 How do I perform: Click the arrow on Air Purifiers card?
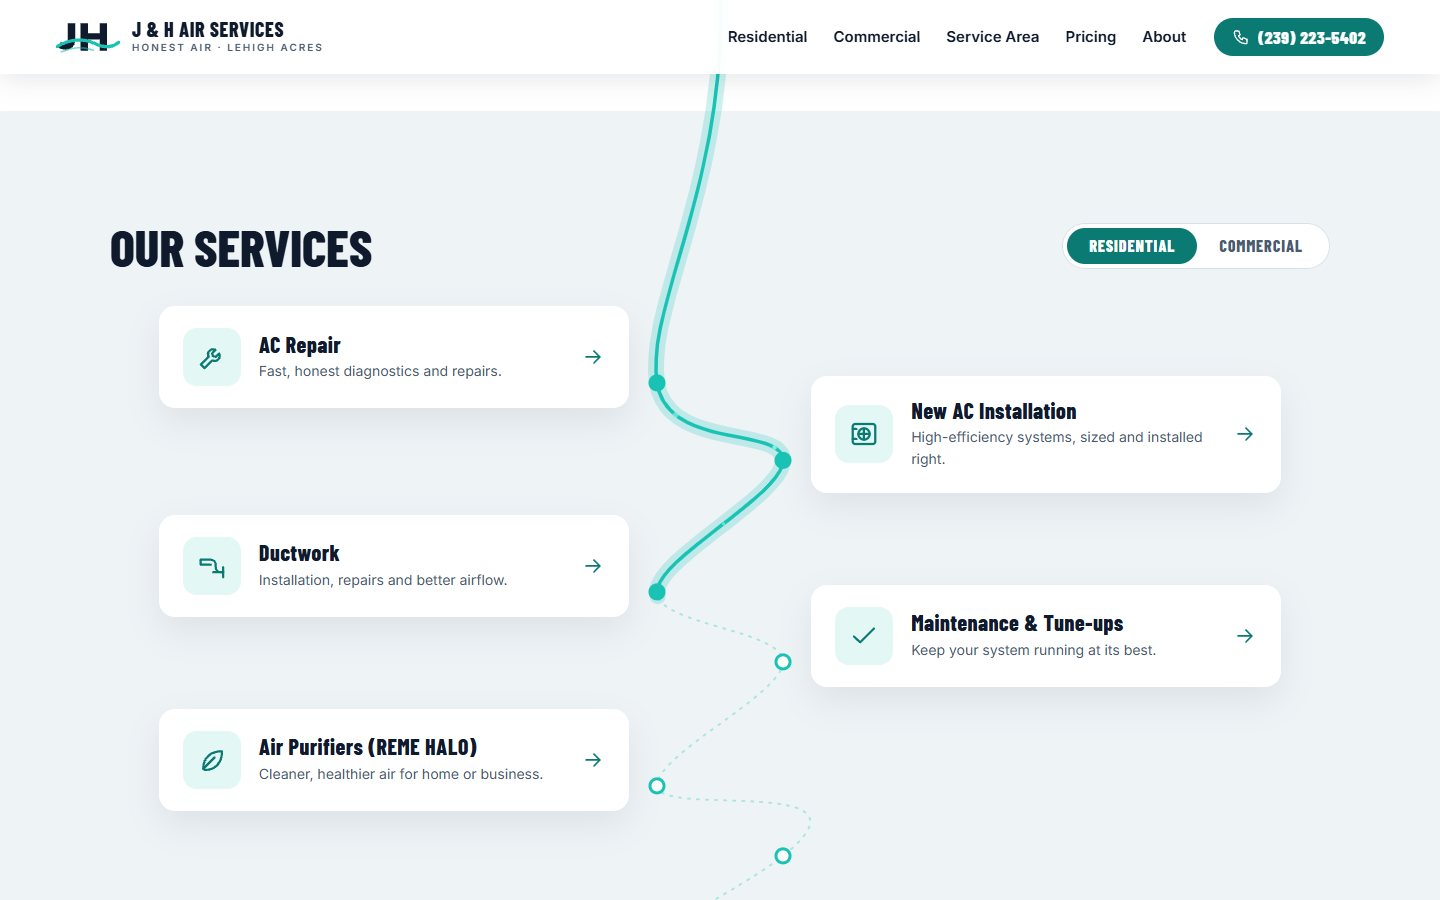(593, 760)
